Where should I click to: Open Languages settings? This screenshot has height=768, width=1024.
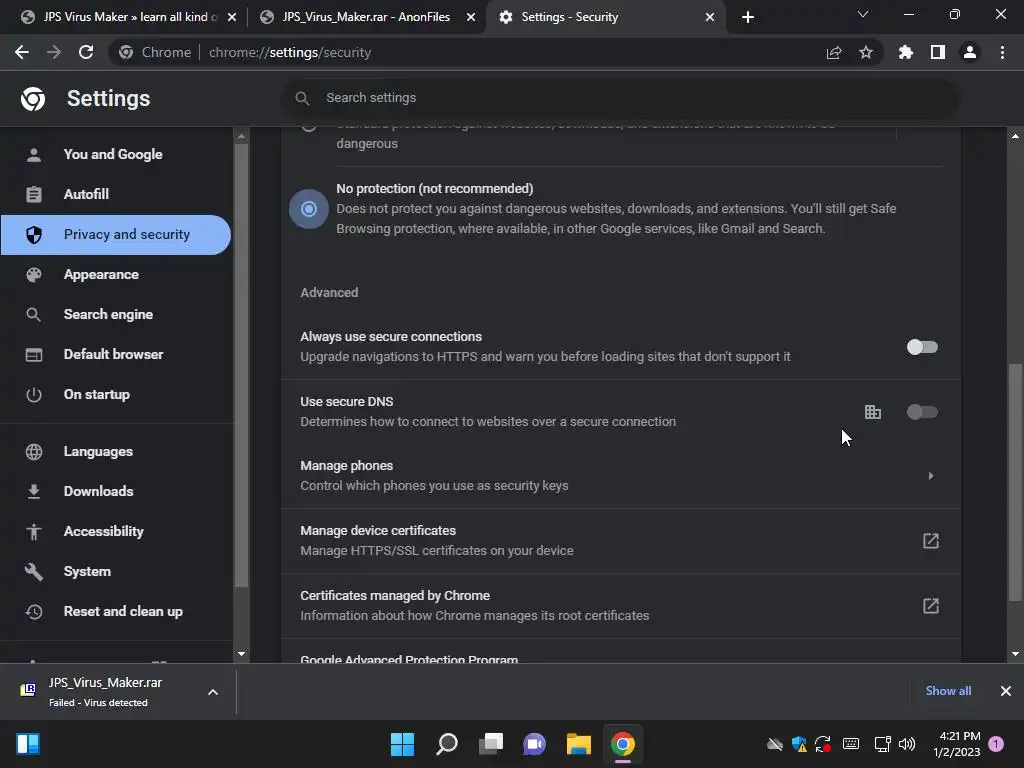point(116,451)
